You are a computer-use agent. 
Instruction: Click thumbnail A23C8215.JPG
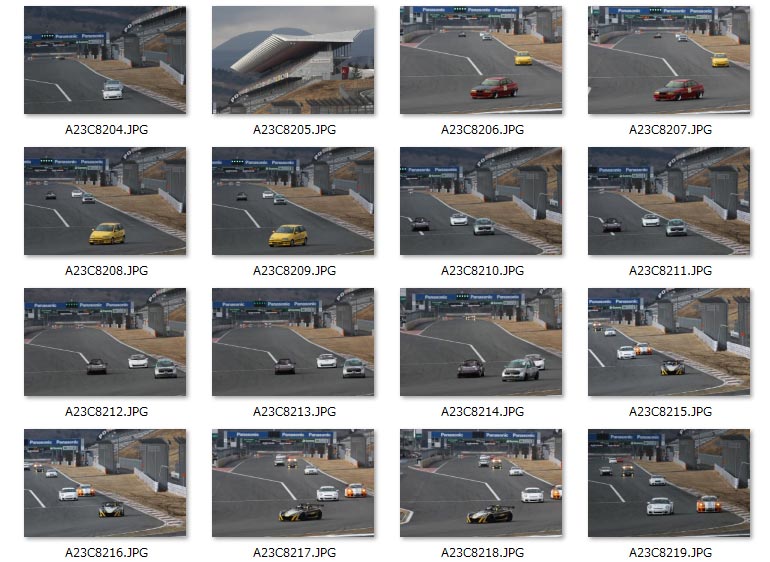click(669, 342)
